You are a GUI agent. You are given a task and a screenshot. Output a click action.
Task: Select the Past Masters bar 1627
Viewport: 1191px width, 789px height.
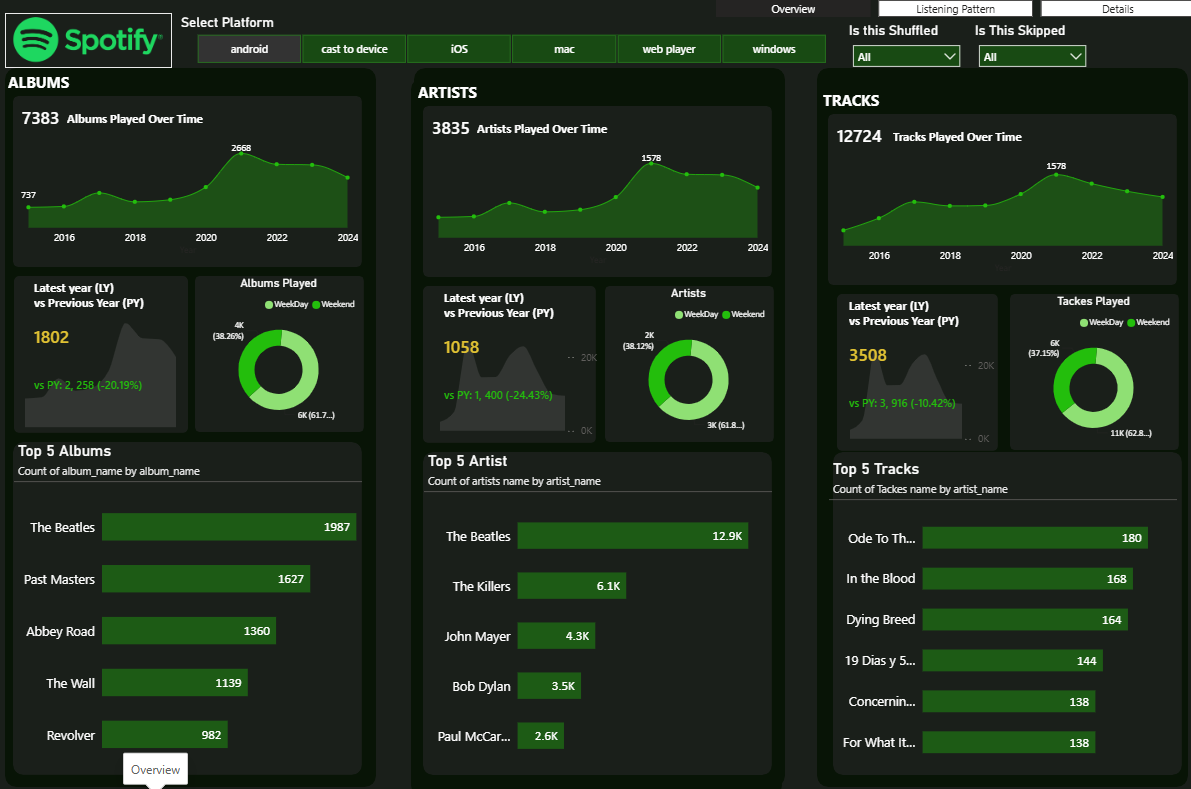point(206,579)
